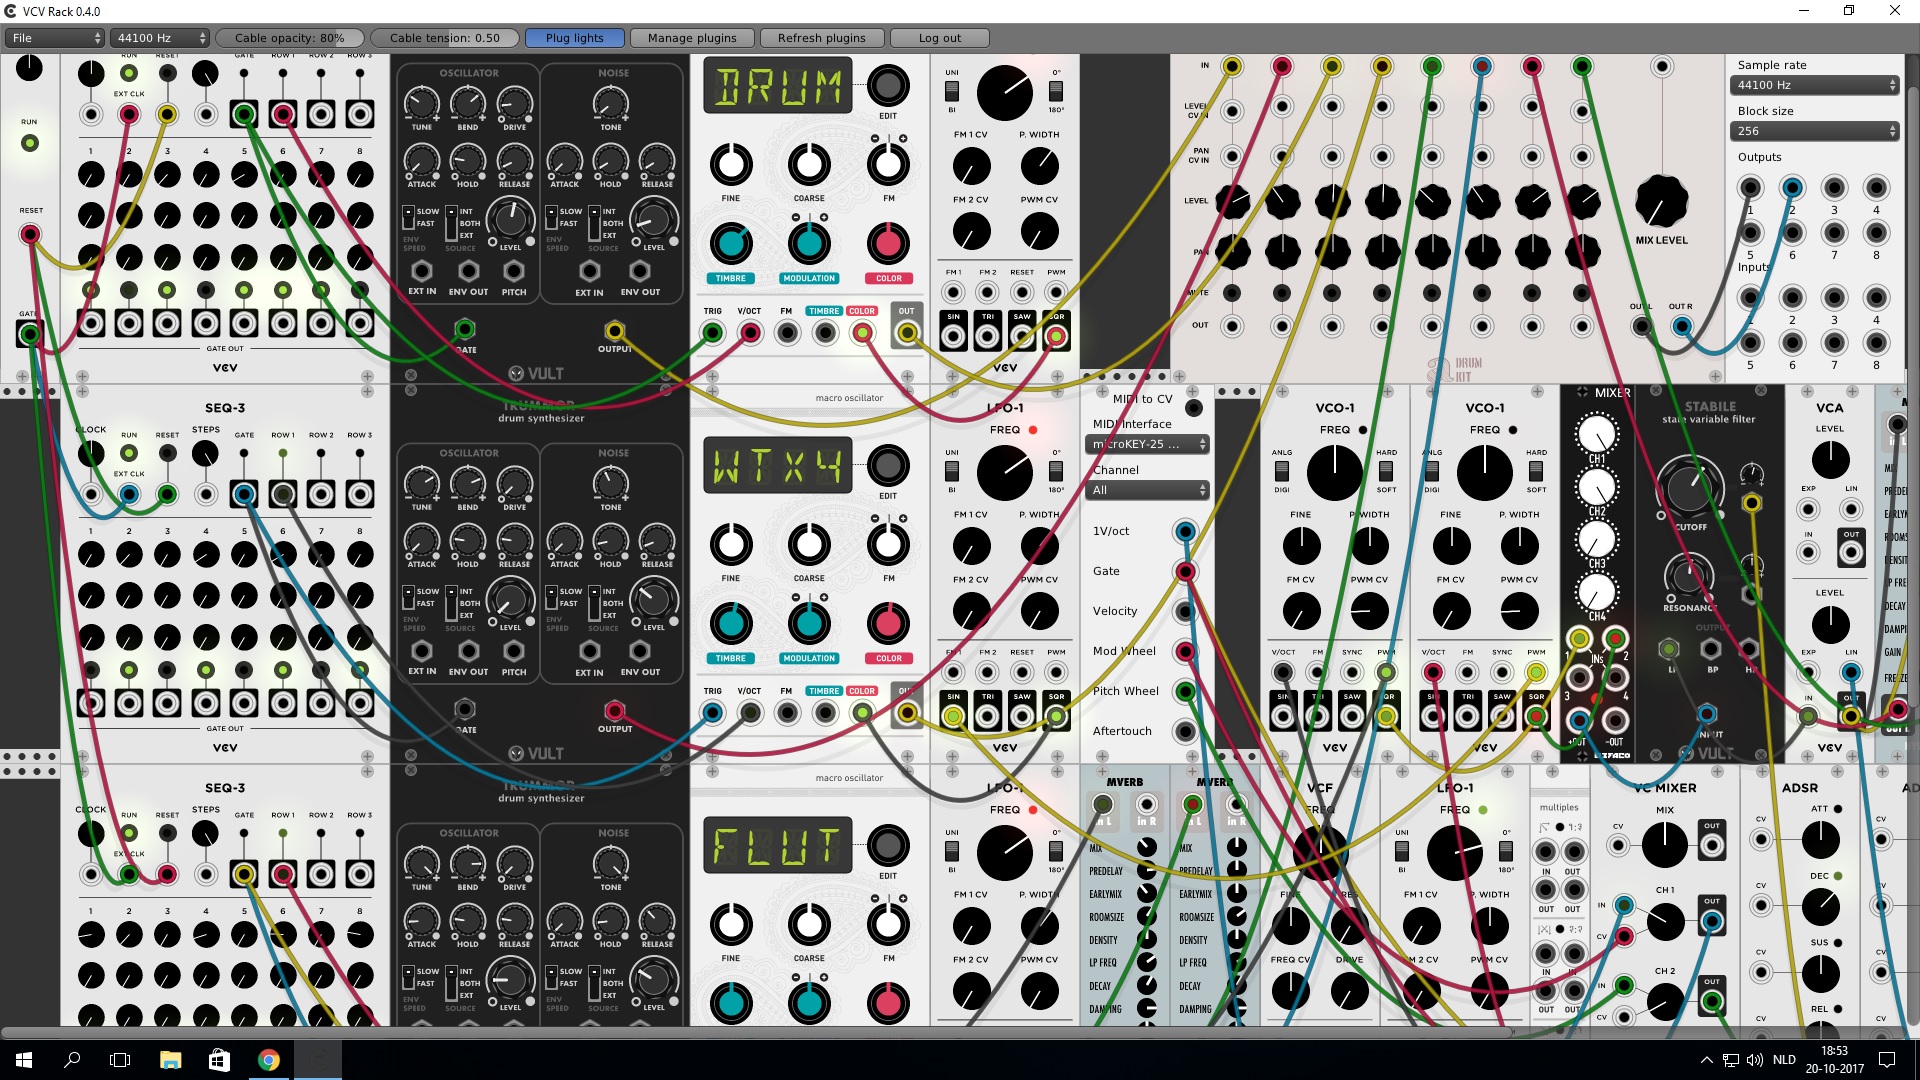Open Audio Interface Sample rate dropdown
The width and height of the screenshot is (1920, 1080).
pos(1814,85)
